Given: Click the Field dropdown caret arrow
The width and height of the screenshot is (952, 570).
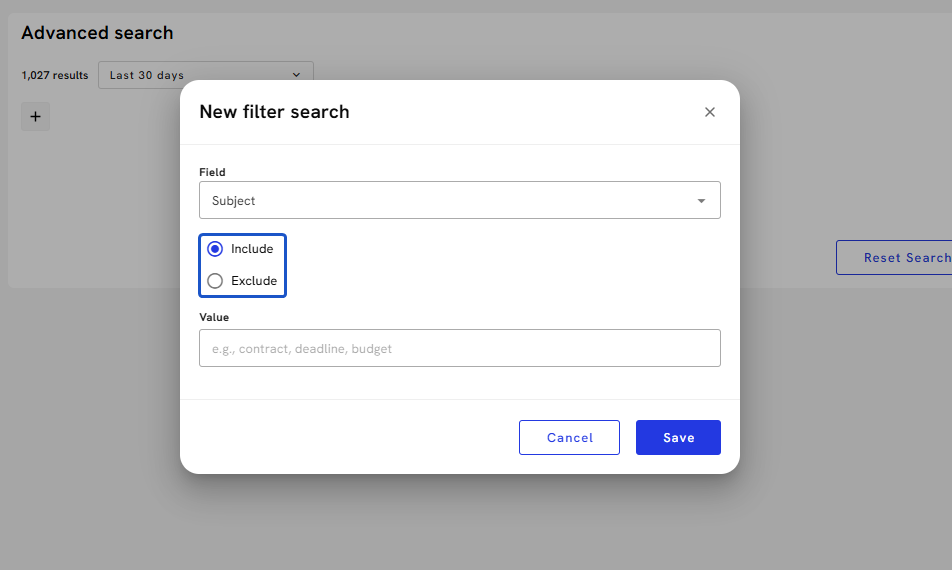Looking at the screenshot, I should (x=702, y=201).
